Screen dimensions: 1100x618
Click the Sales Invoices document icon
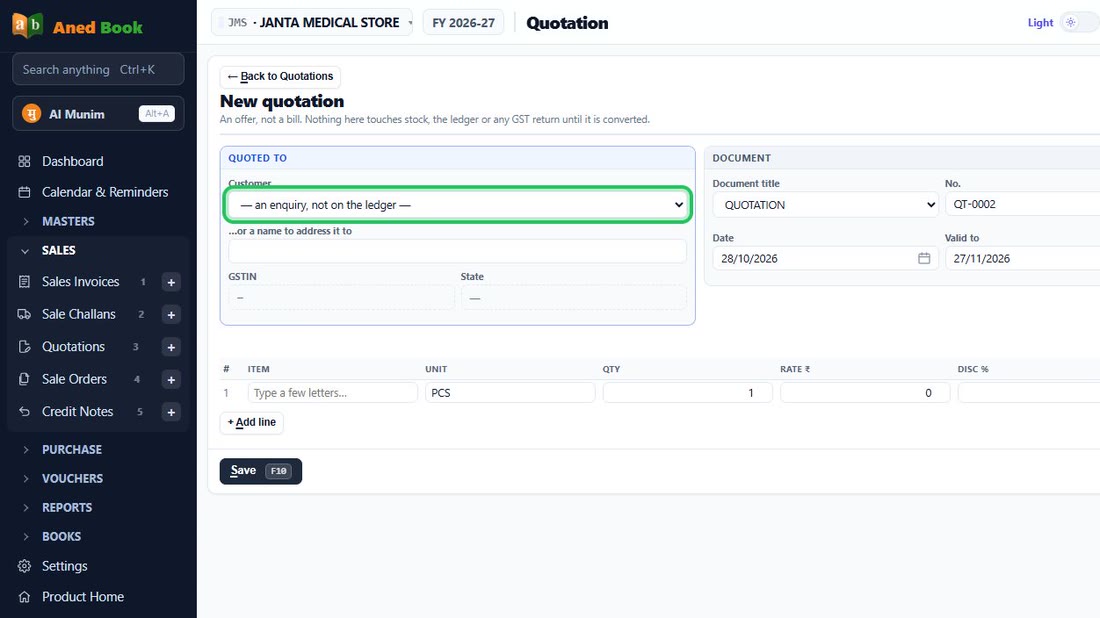pyautogui.click(x=25, y=282)
